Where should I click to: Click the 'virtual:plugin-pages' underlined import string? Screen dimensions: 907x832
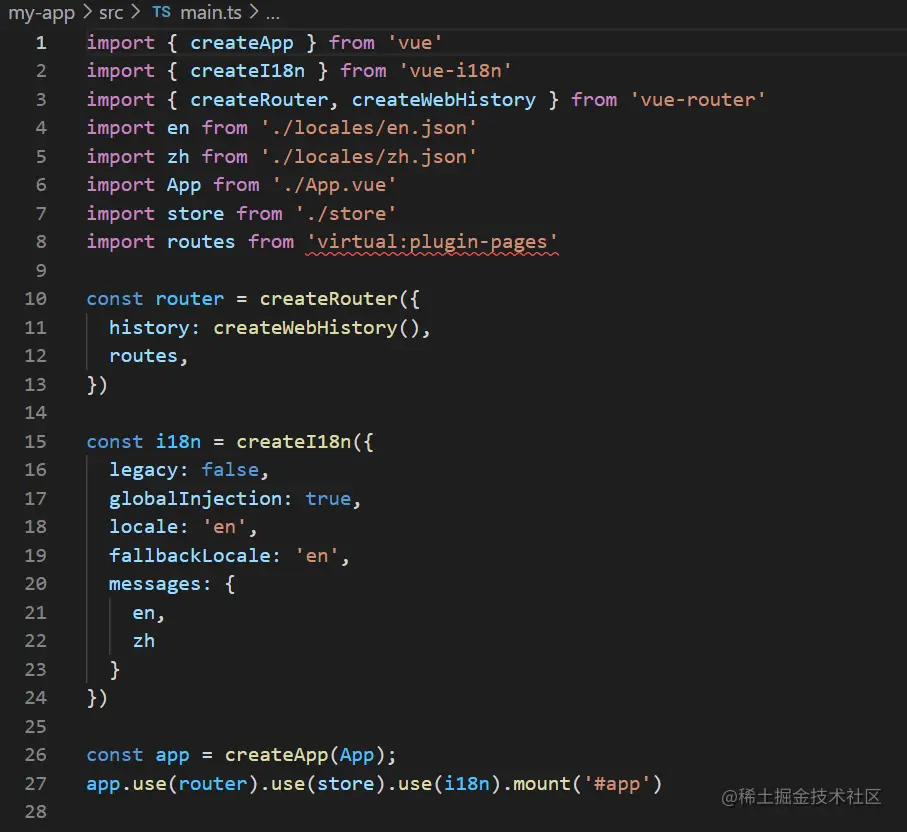click(432, 242)
